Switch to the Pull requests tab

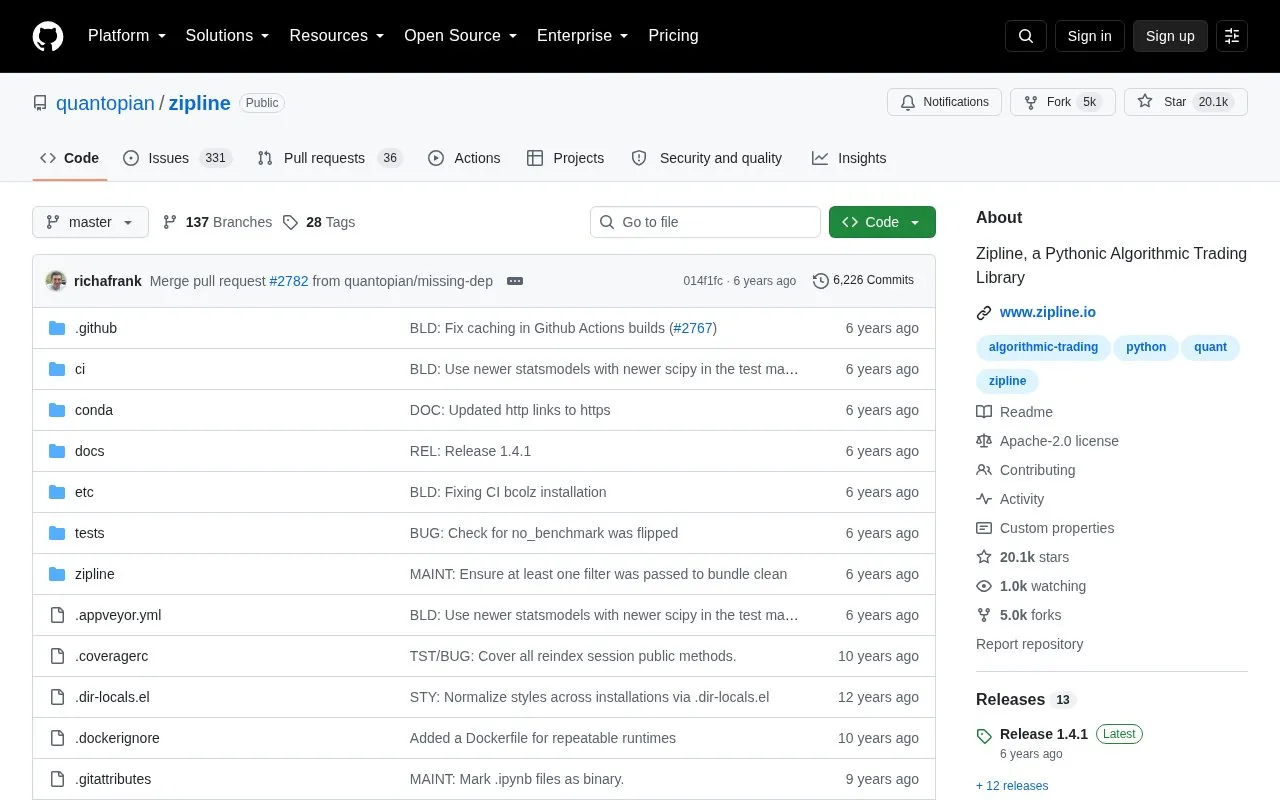(329, 158)
